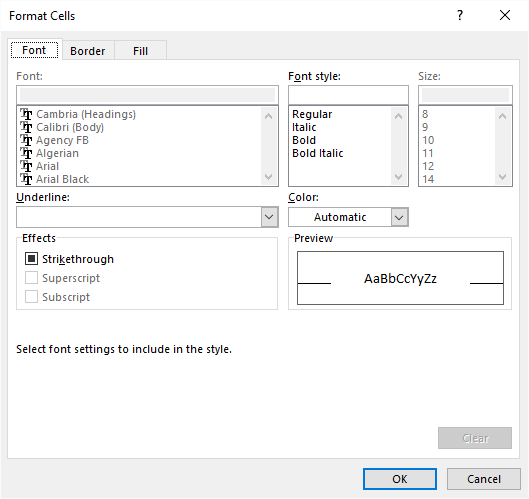Click the TrueType icon beside Algerian

[26, 153]
